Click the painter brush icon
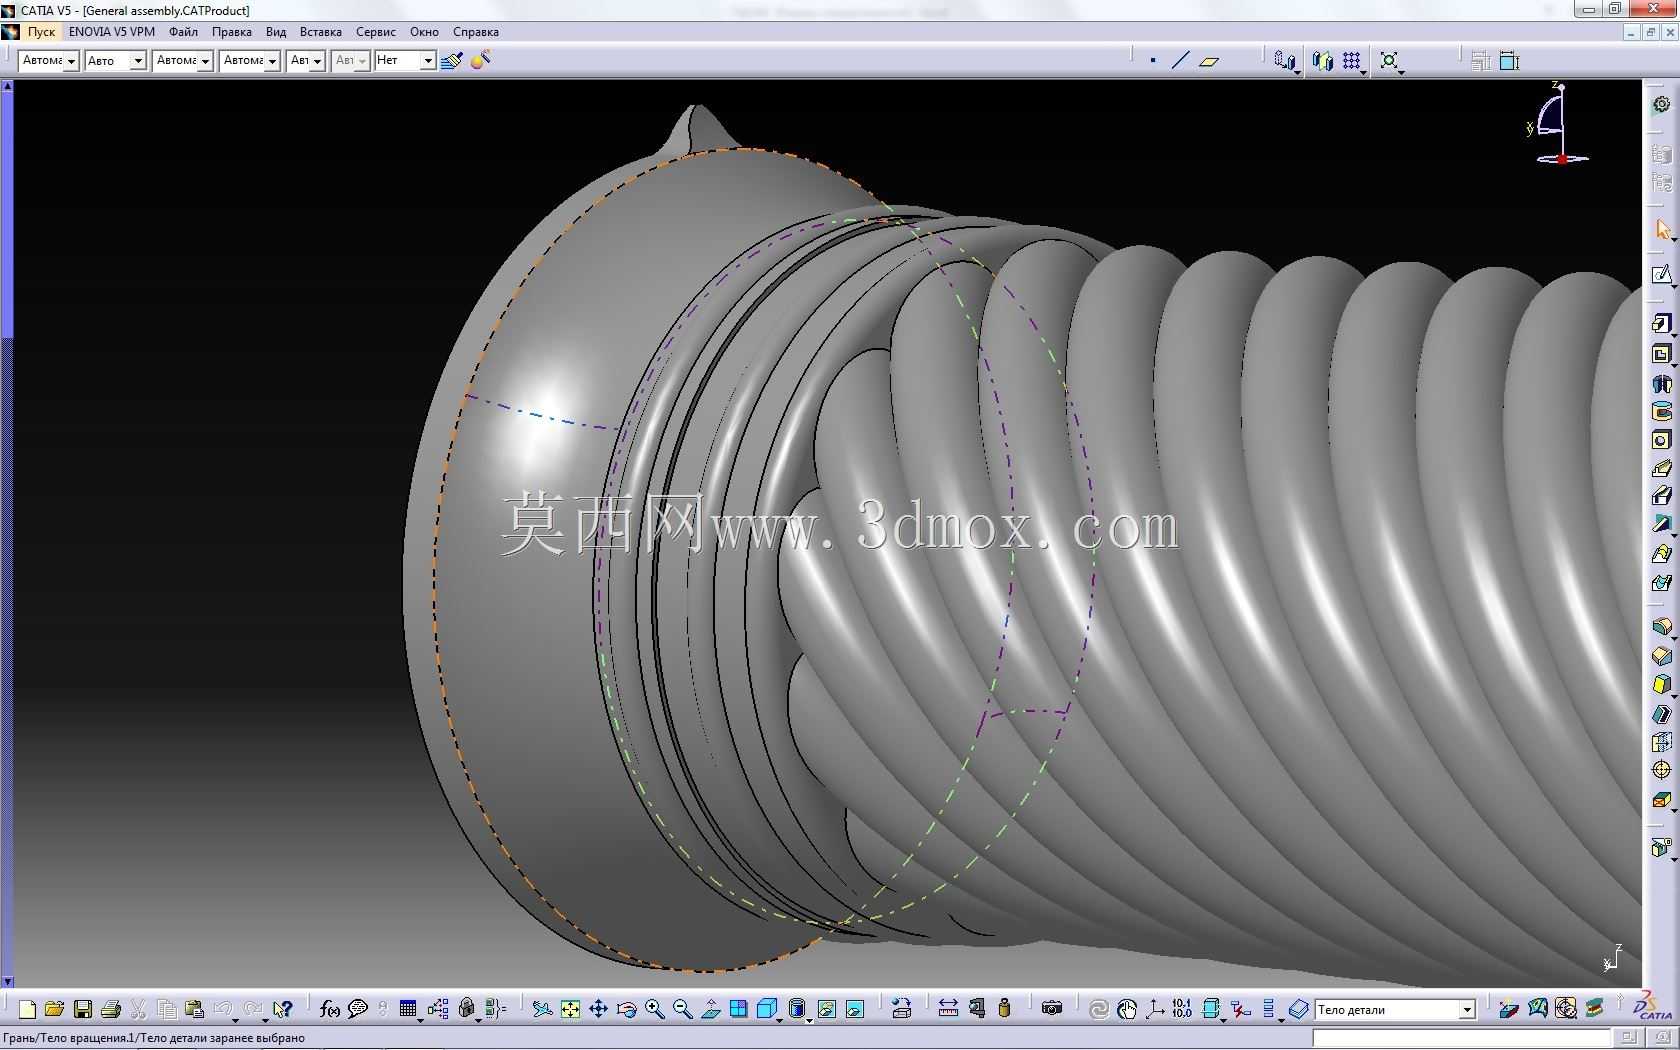Image resolution: width=1680 pixels, height=1050 pixels. pyautogui.click(x=452, y=61)
